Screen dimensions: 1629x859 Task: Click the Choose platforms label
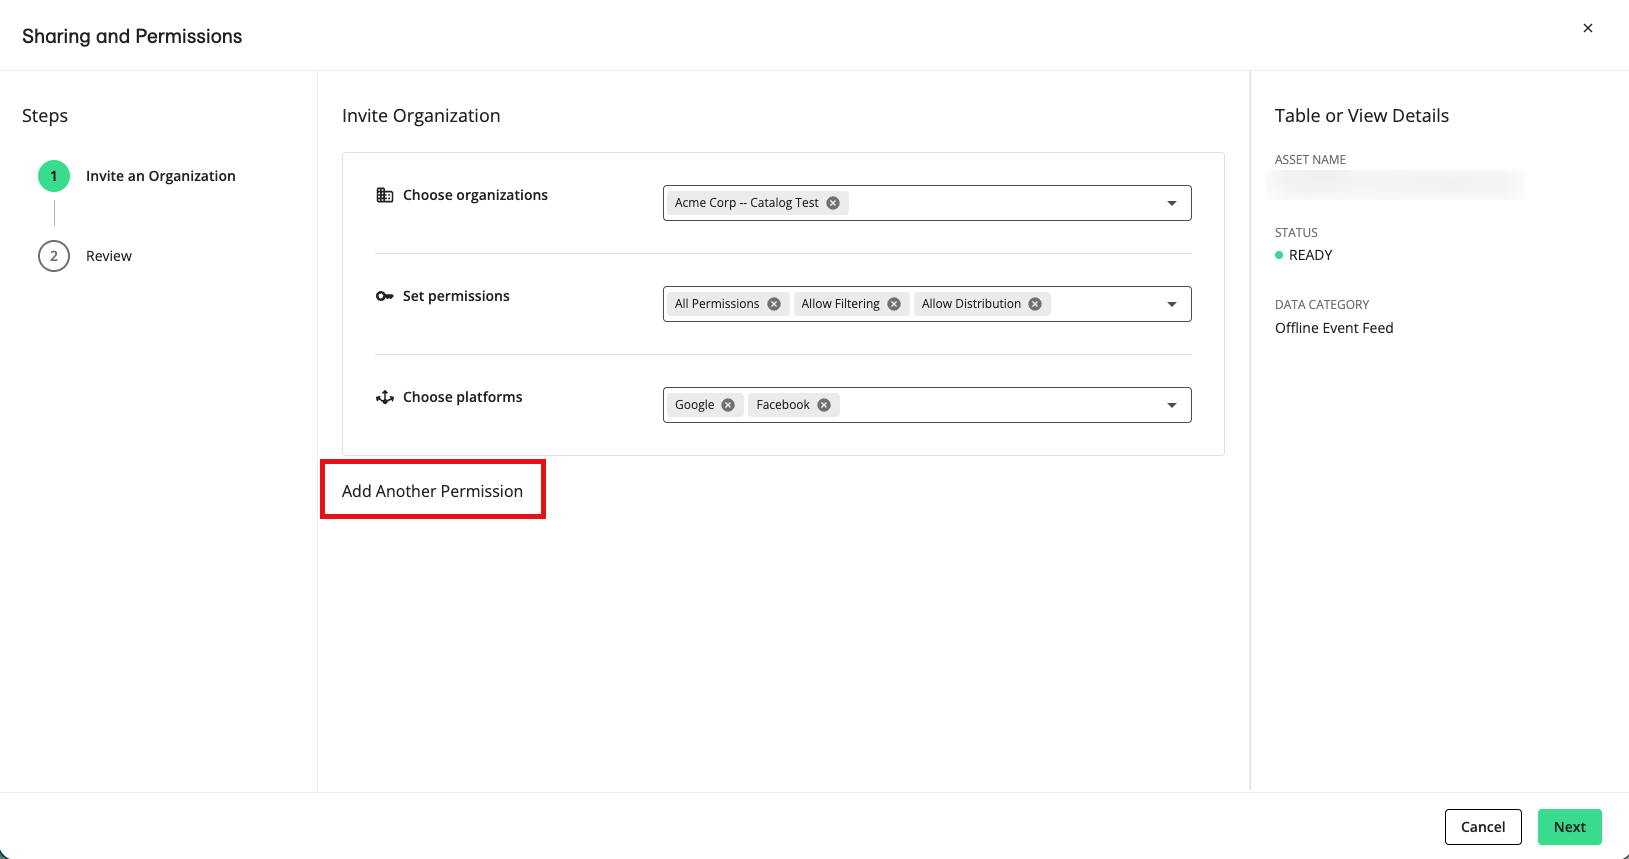click(x=462, y=397)
